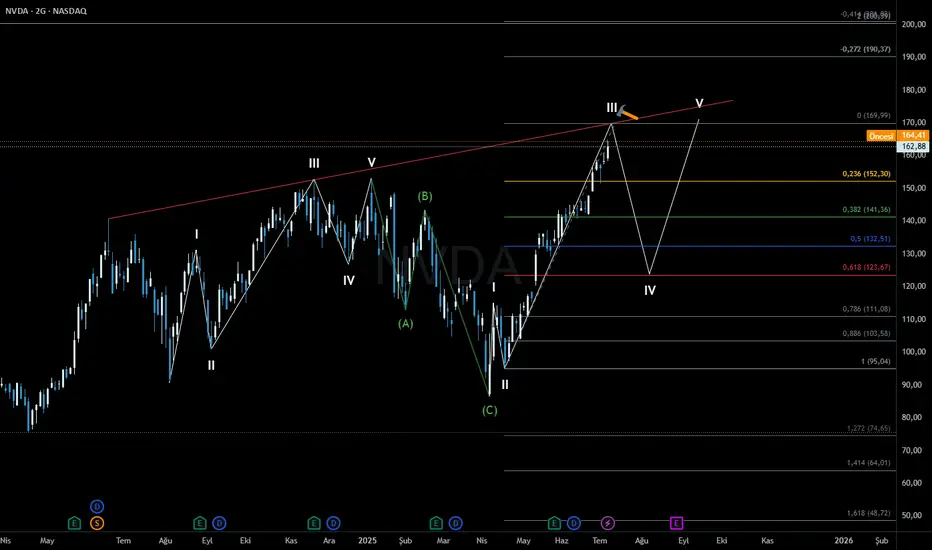This screenshot has width=932, height=550.
Task: Open blue D dividend icon before Eki 2024
Action: click(x=219, y=523)
